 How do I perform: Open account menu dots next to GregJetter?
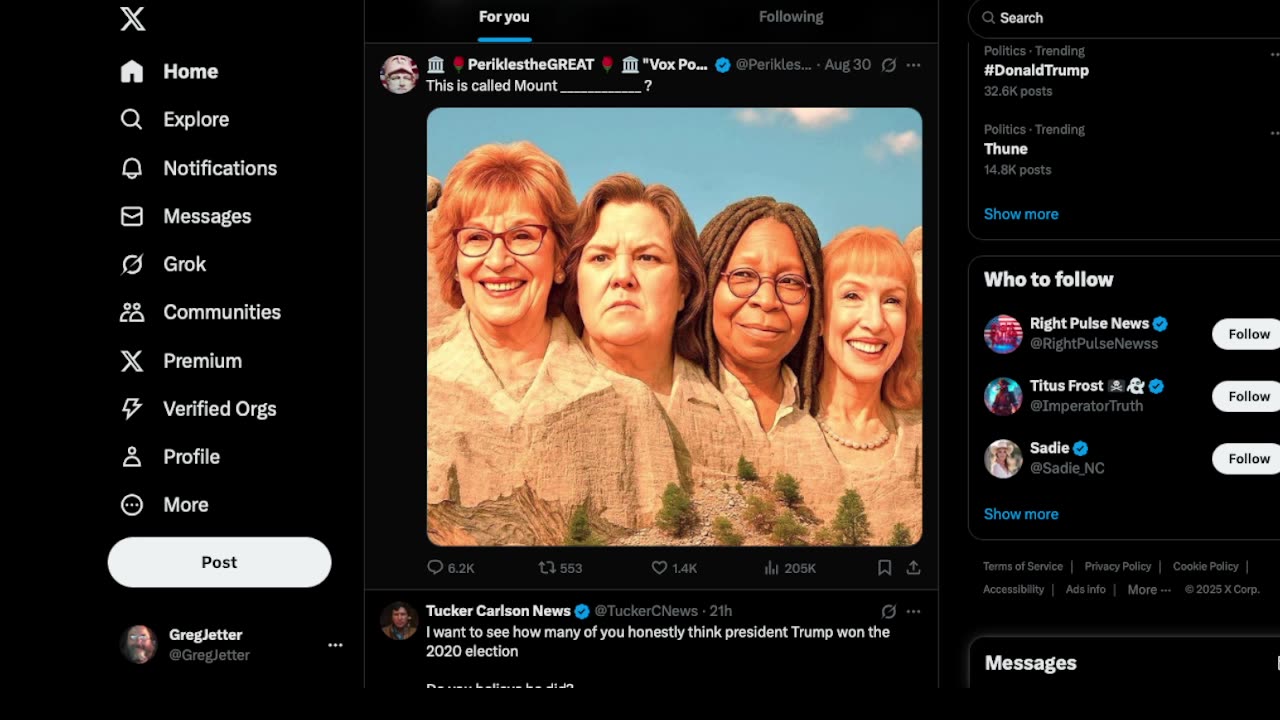pos(336,645)
